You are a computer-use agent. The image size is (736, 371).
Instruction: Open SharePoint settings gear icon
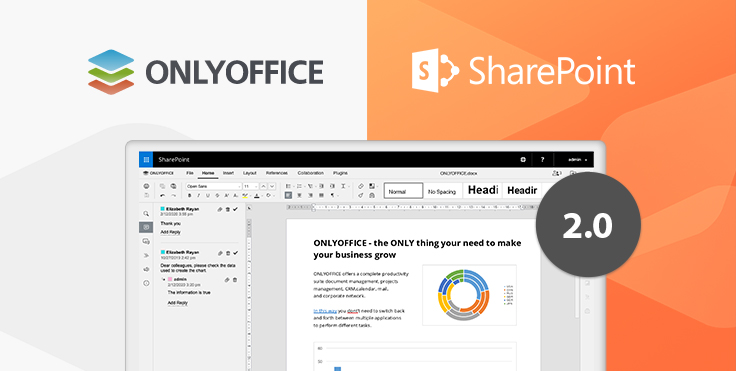point(522,160)
